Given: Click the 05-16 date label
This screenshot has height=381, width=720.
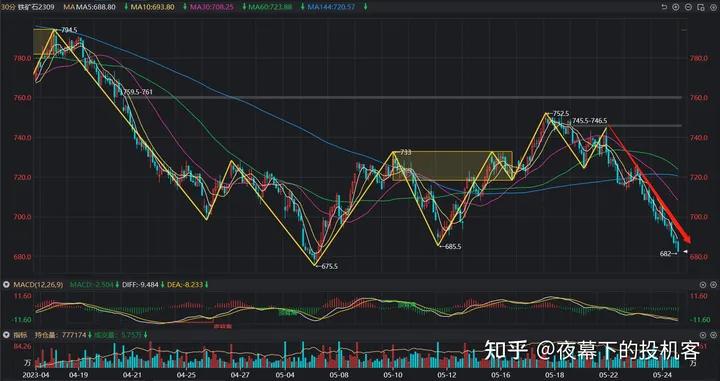Looking at the screenshot, I should point(501,375).
